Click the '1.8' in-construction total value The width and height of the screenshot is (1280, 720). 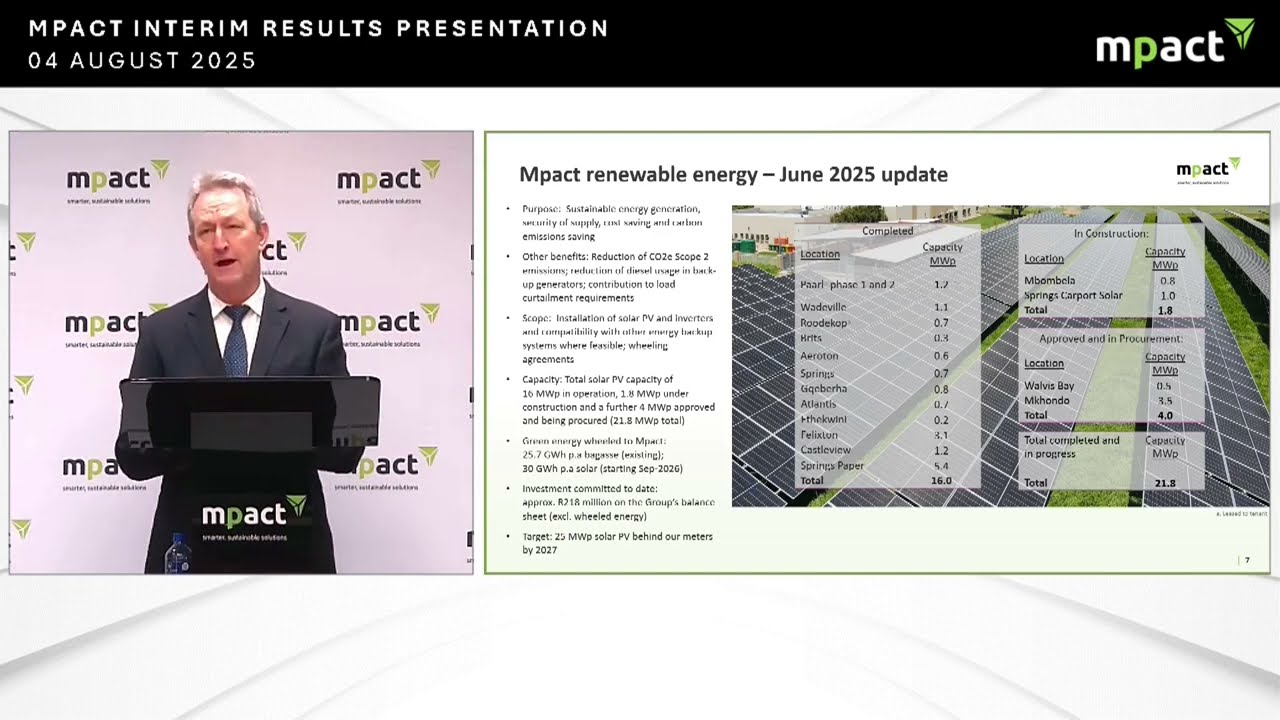(x=1165, y=311)
